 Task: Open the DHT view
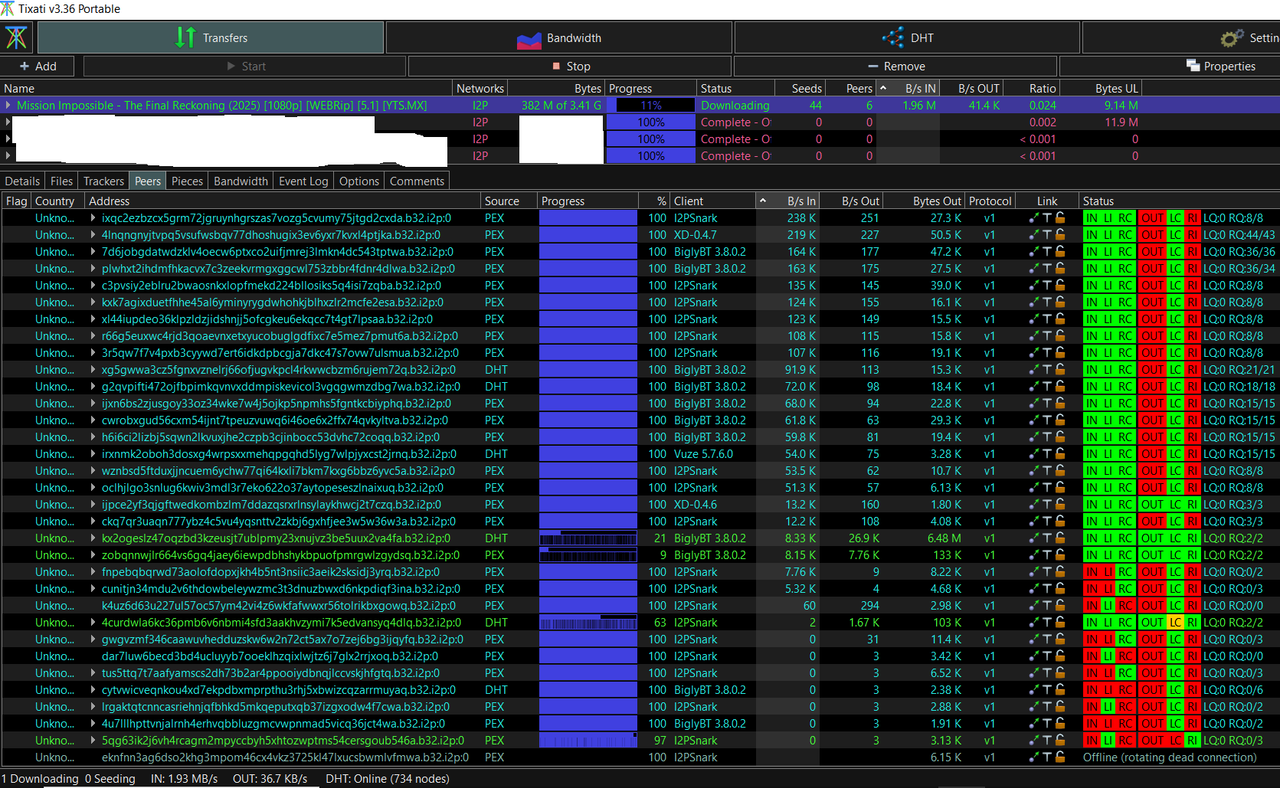907,38
